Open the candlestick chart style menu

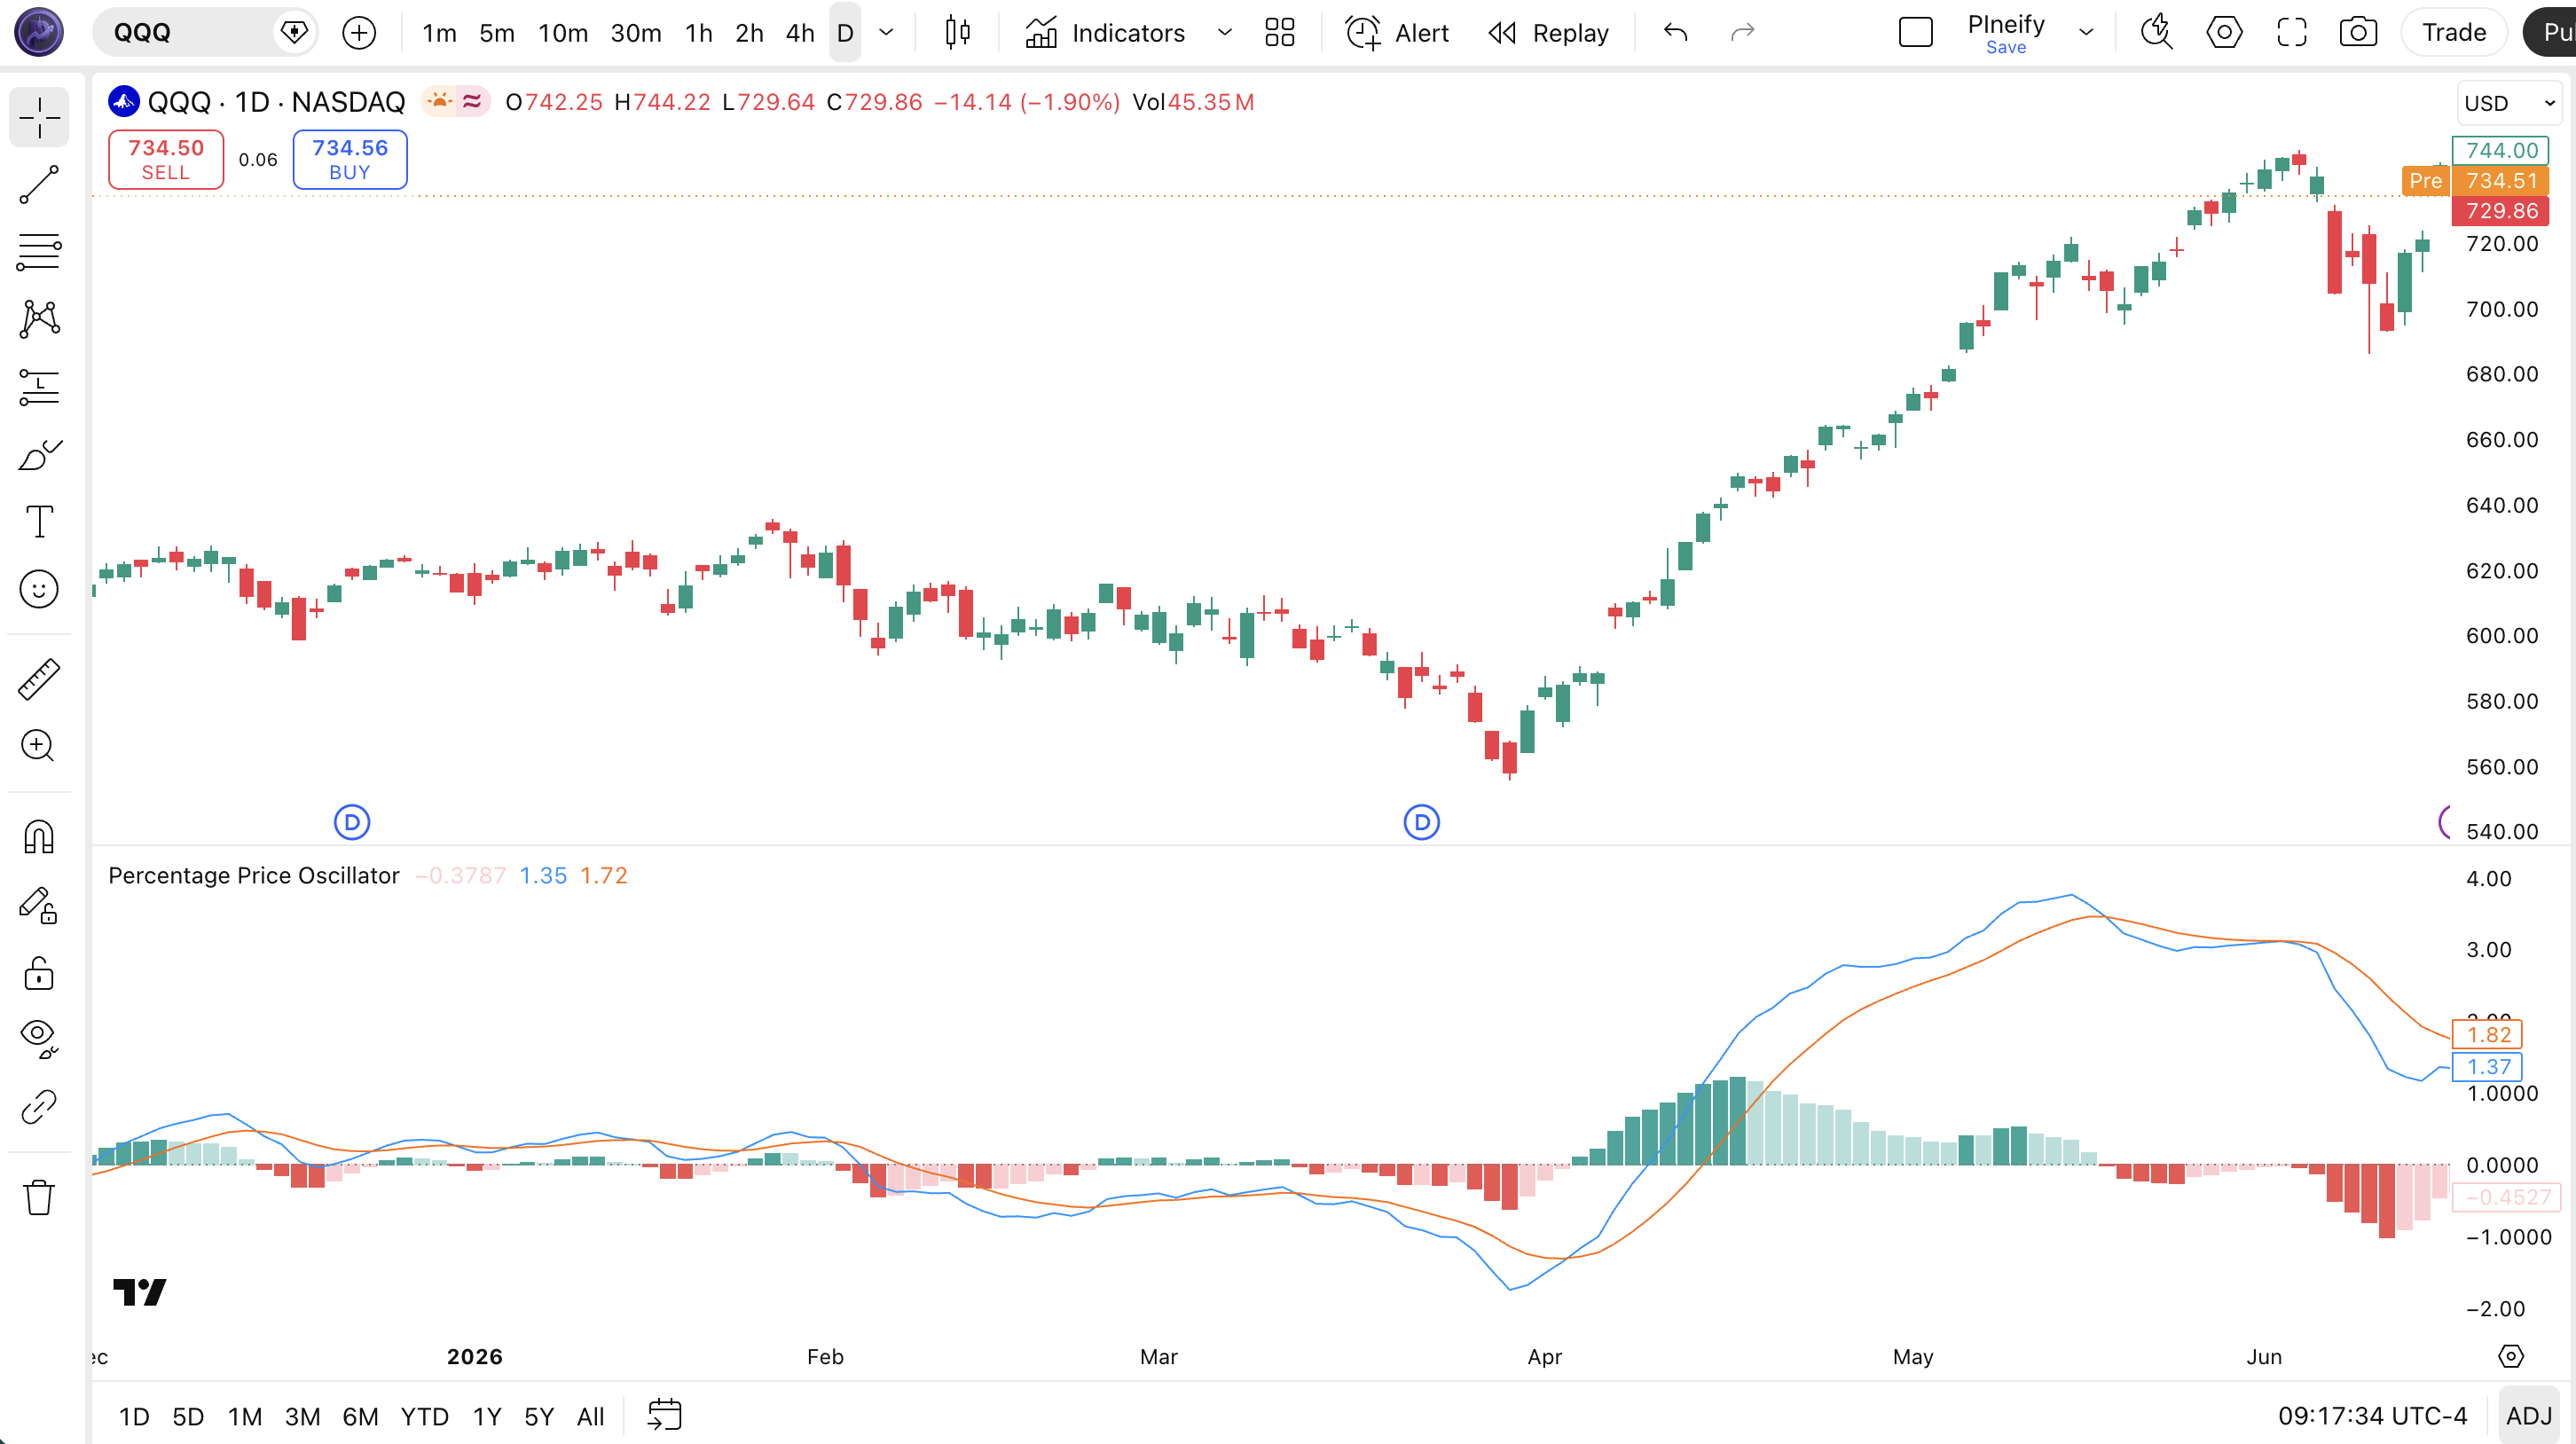click(957, 33)
